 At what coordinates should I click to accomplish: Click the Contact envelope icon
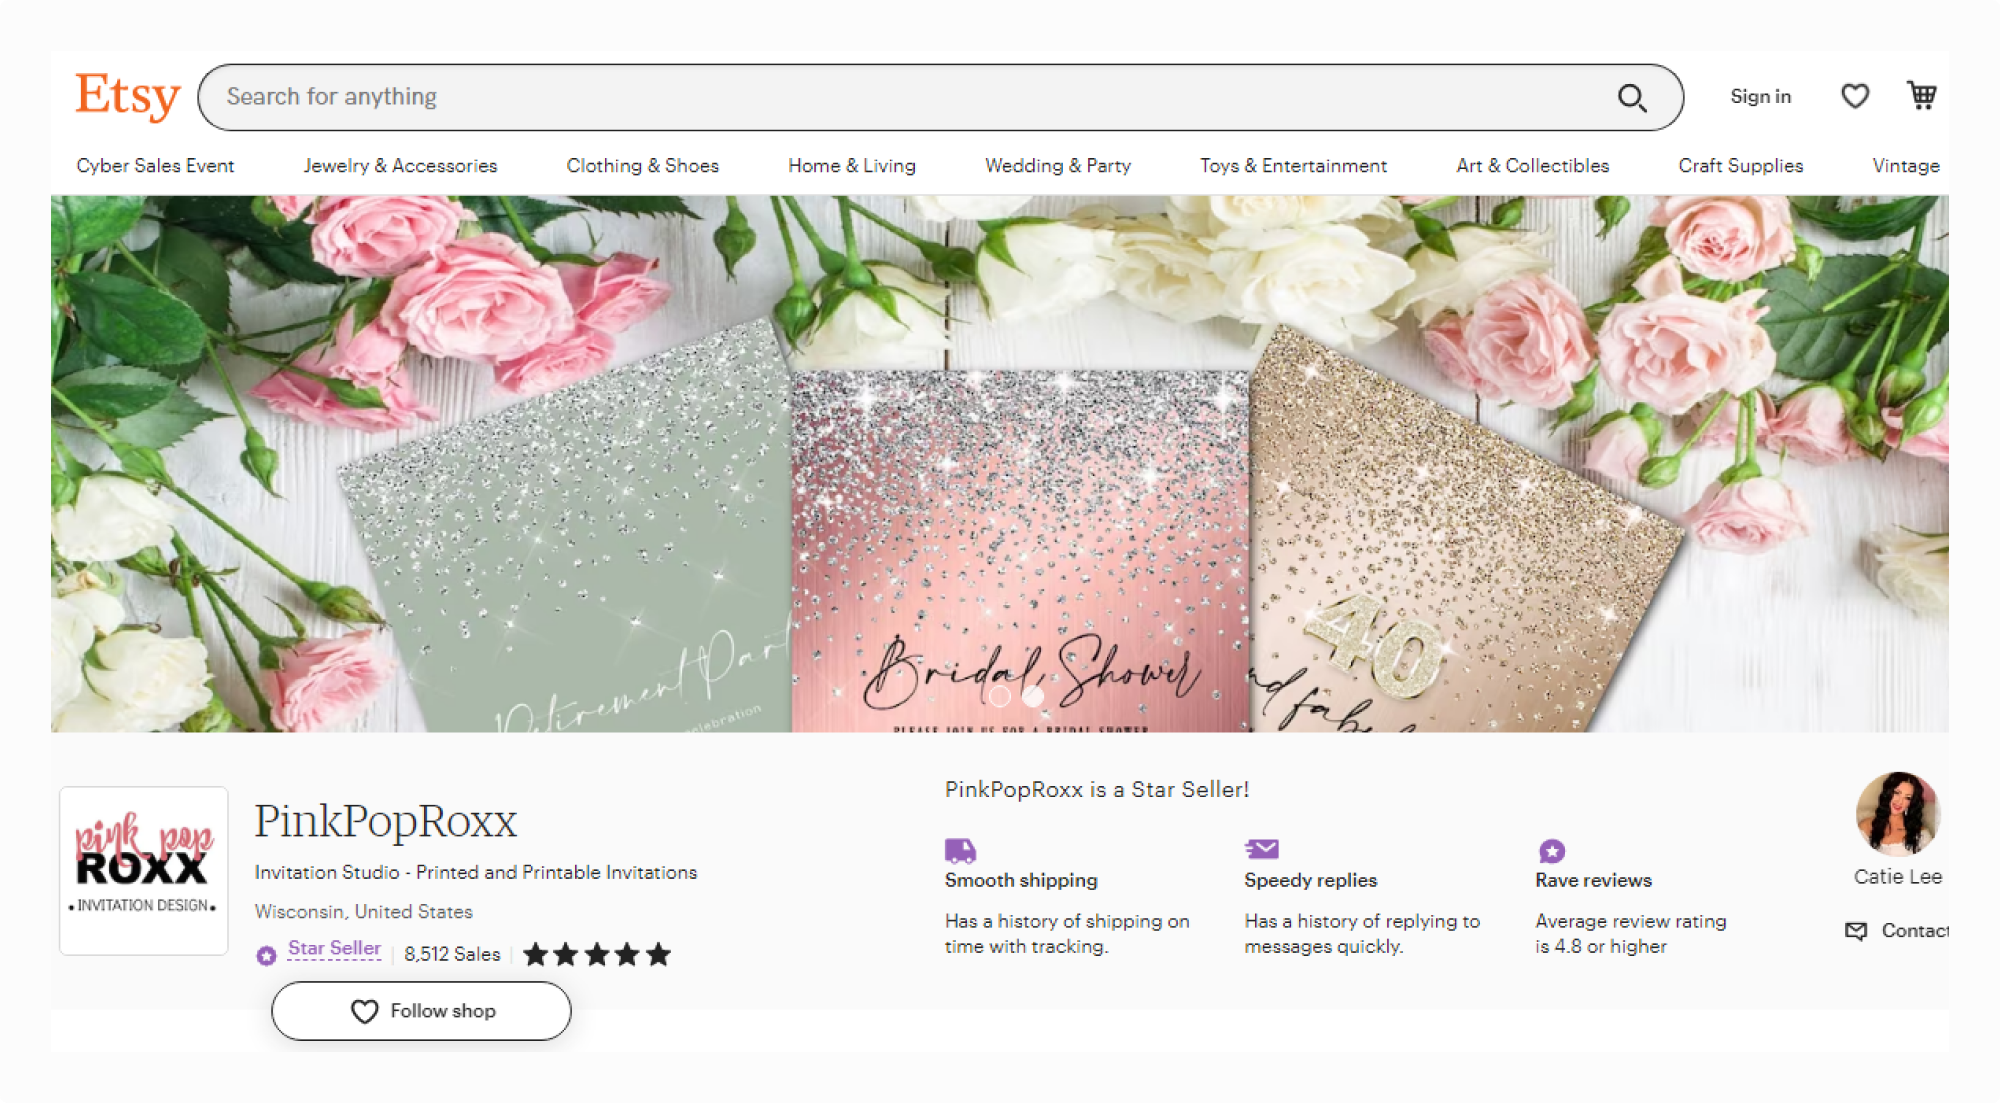click(1856, 931)
